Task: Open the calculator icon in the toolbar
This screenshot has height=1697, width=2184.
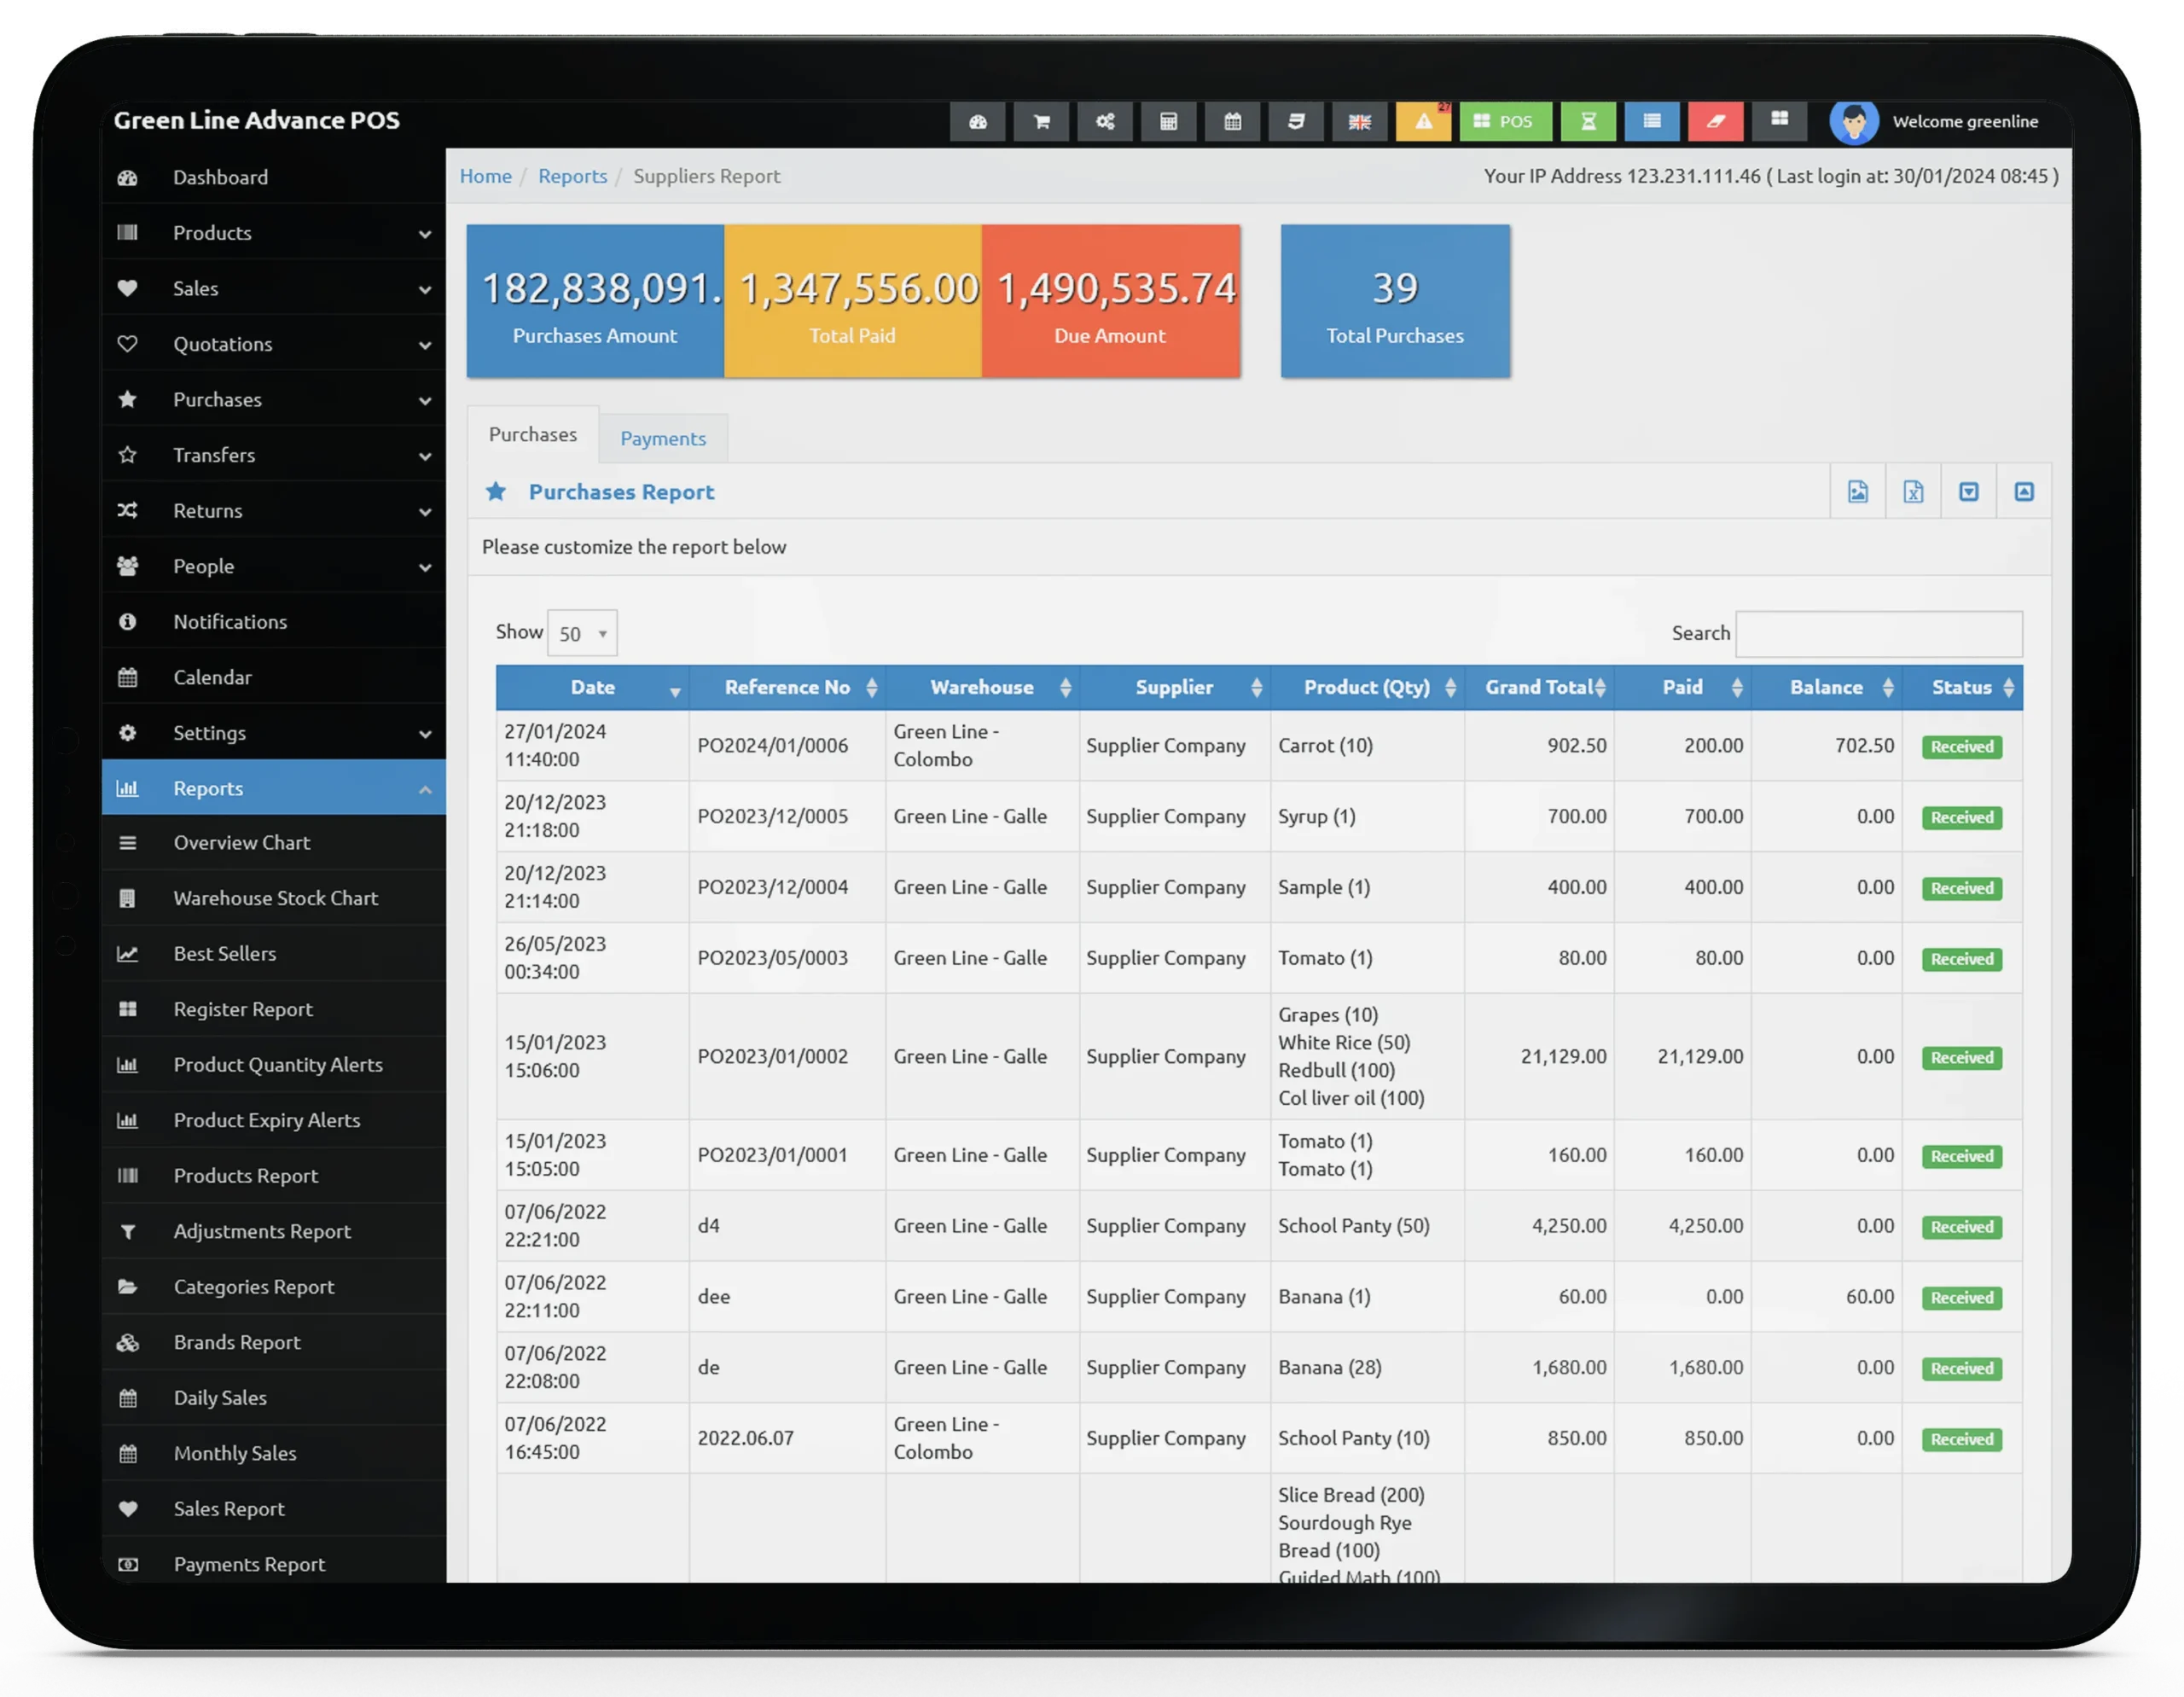Action: 1169,121
